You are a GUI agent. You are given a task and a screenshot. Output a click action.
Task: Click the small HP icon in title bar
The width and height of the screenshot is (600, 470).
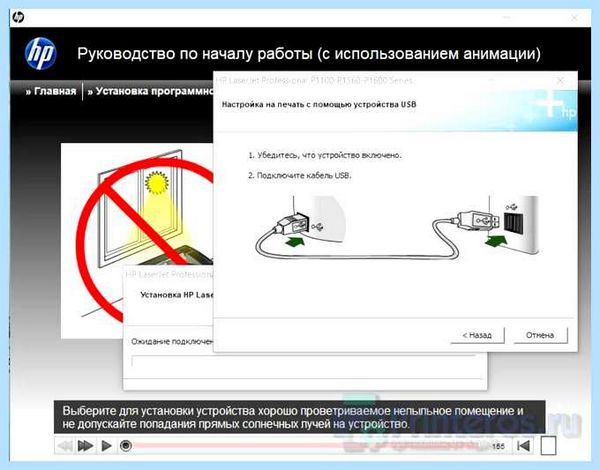tap(18, 18)
